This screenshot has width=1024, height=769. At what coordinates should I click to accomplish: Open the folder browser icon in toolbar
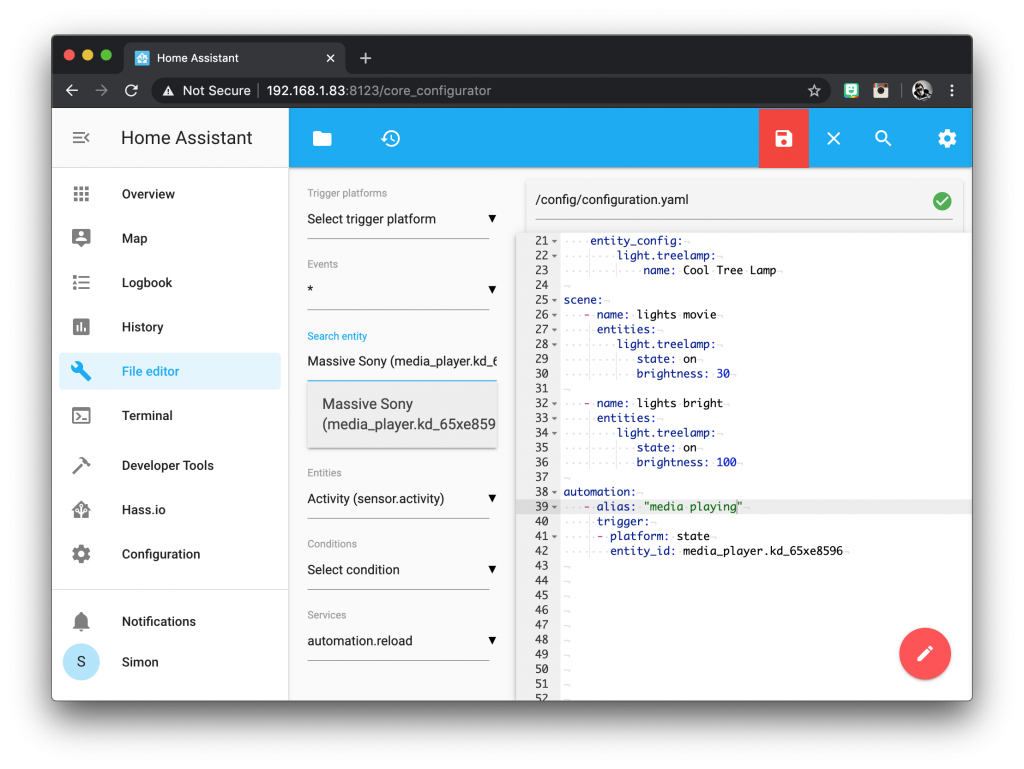(x=322, y=138)
